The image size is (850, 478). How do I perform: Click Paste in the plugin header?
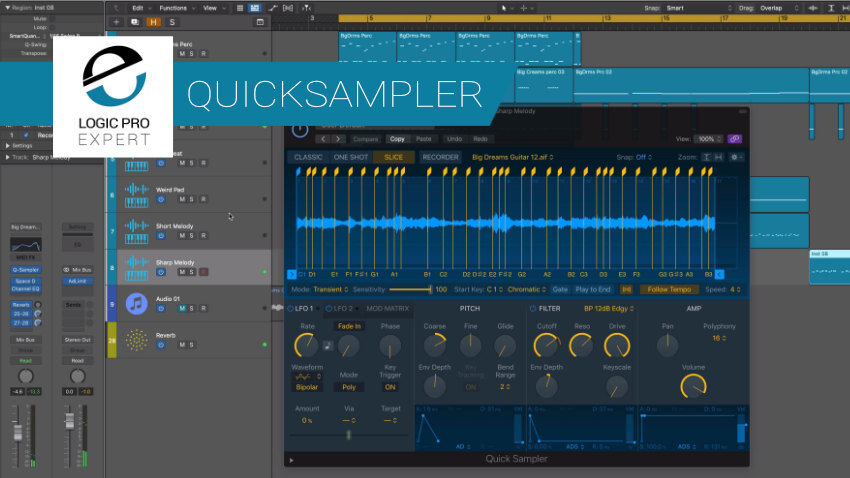pos(424,139)
